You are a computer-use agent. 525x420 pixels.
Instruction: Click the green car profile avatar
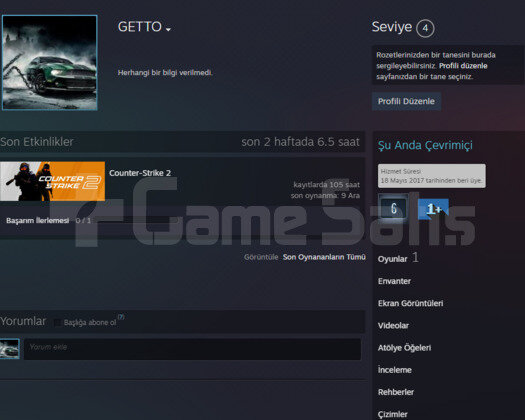tap(50, 63)
